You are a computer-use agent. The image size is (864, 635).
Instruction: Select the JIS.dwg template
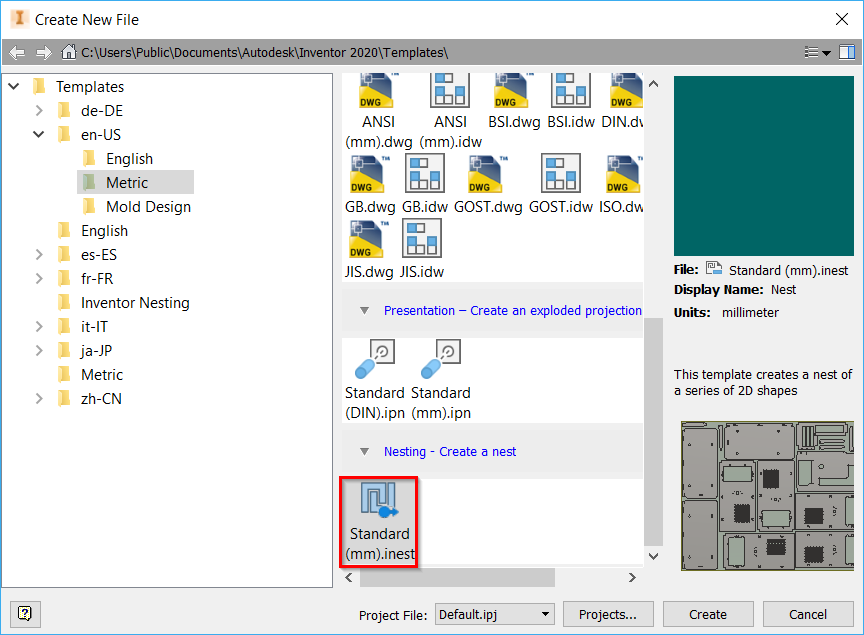pyautogui.click(x=367, y=239)
